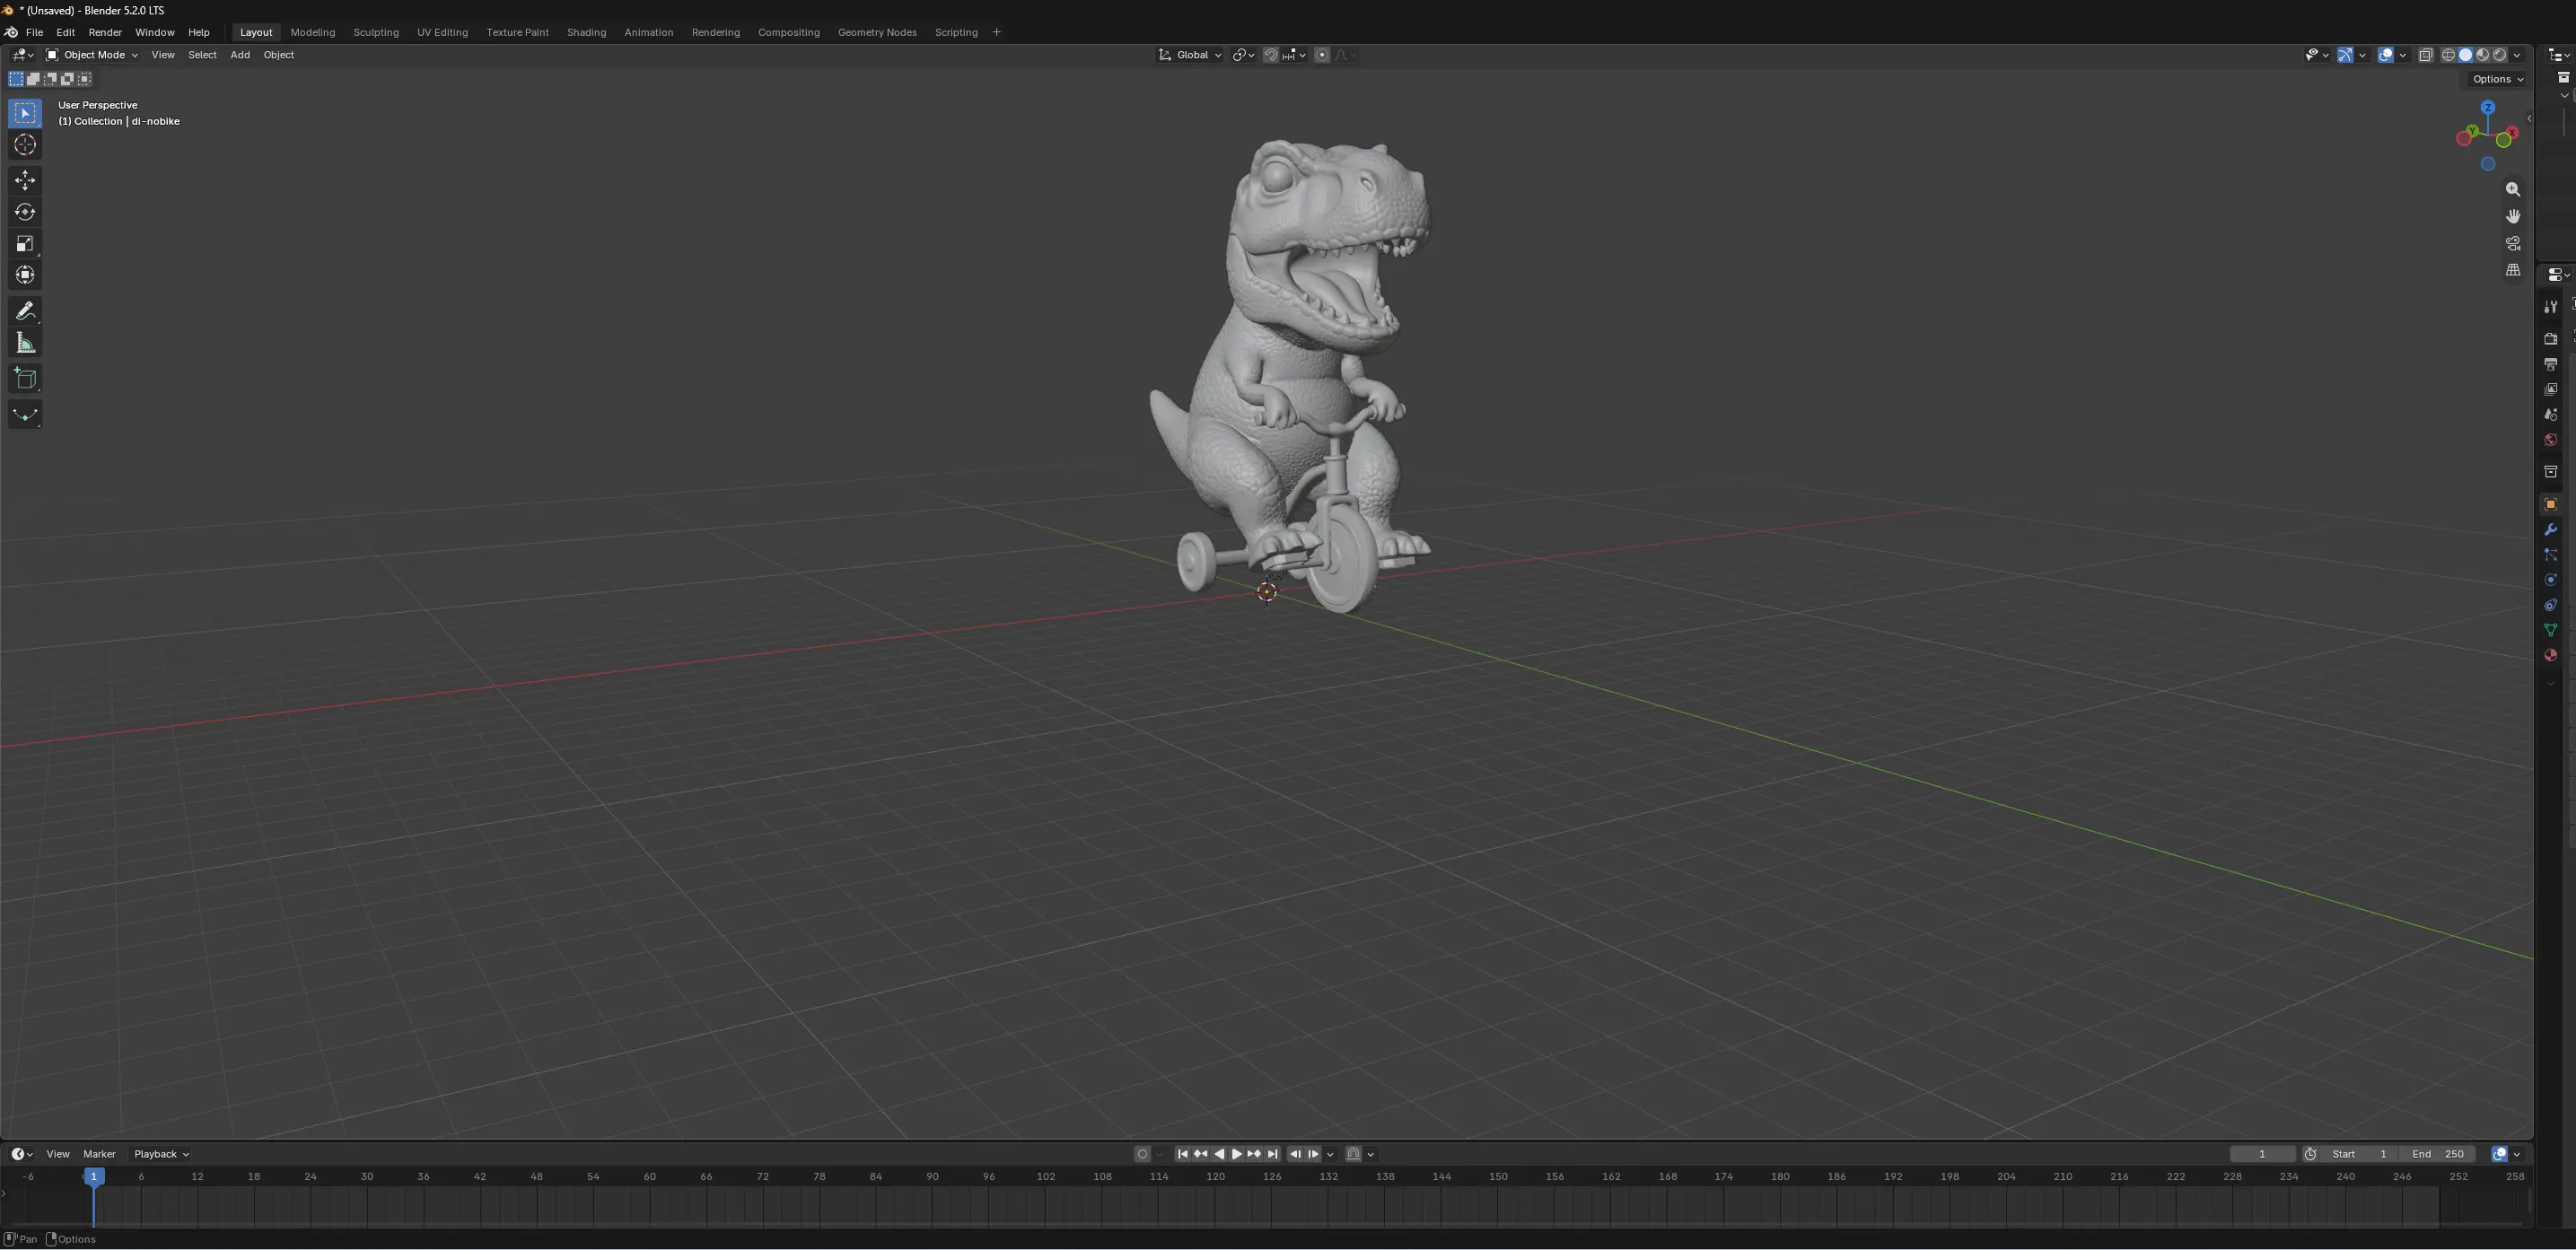2576x1250 pixels.
Task: Open the Edit menu
Action: (x=66, y=32)
